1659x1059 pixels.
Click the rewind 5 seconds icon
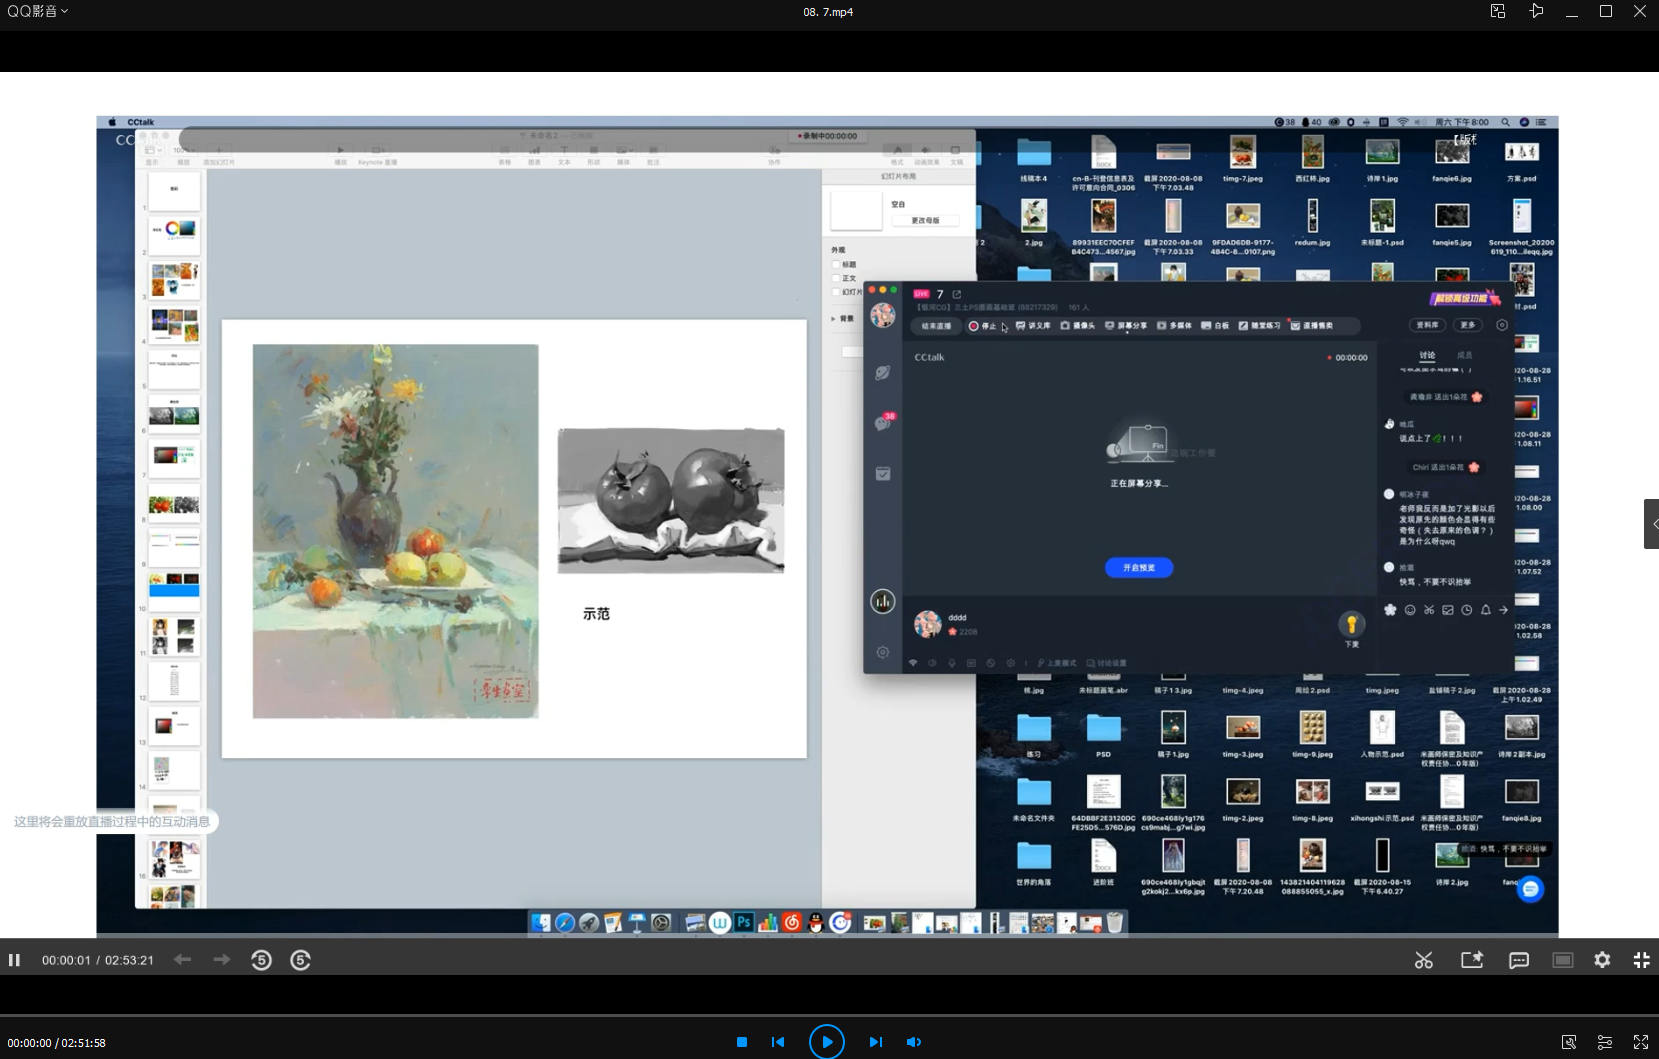[x=261, y=960]
